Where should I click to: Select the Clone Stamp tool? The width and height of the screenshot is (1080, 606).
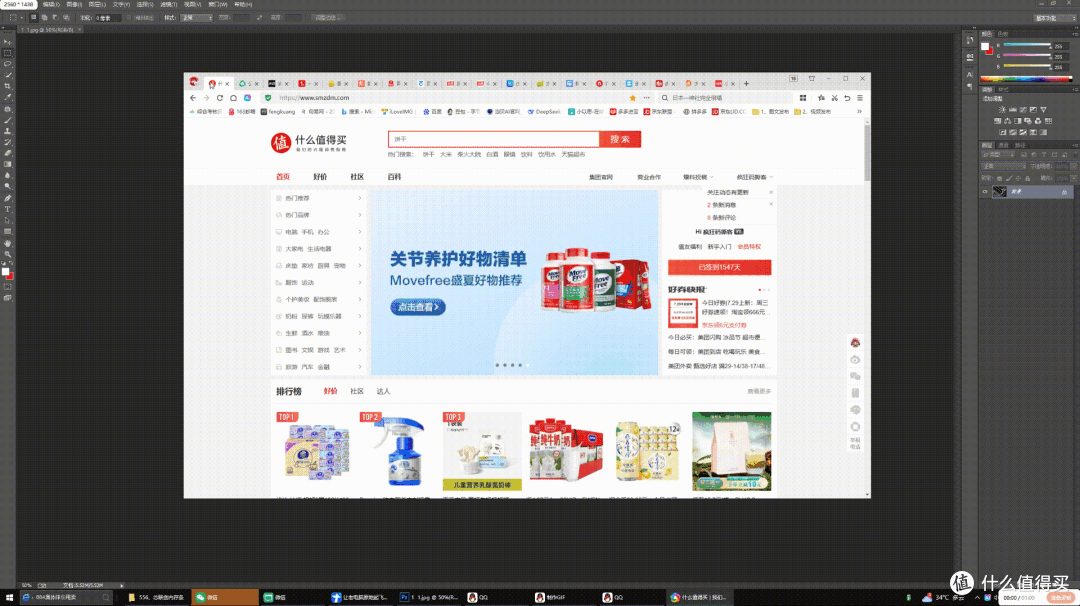tap(8, 131)
